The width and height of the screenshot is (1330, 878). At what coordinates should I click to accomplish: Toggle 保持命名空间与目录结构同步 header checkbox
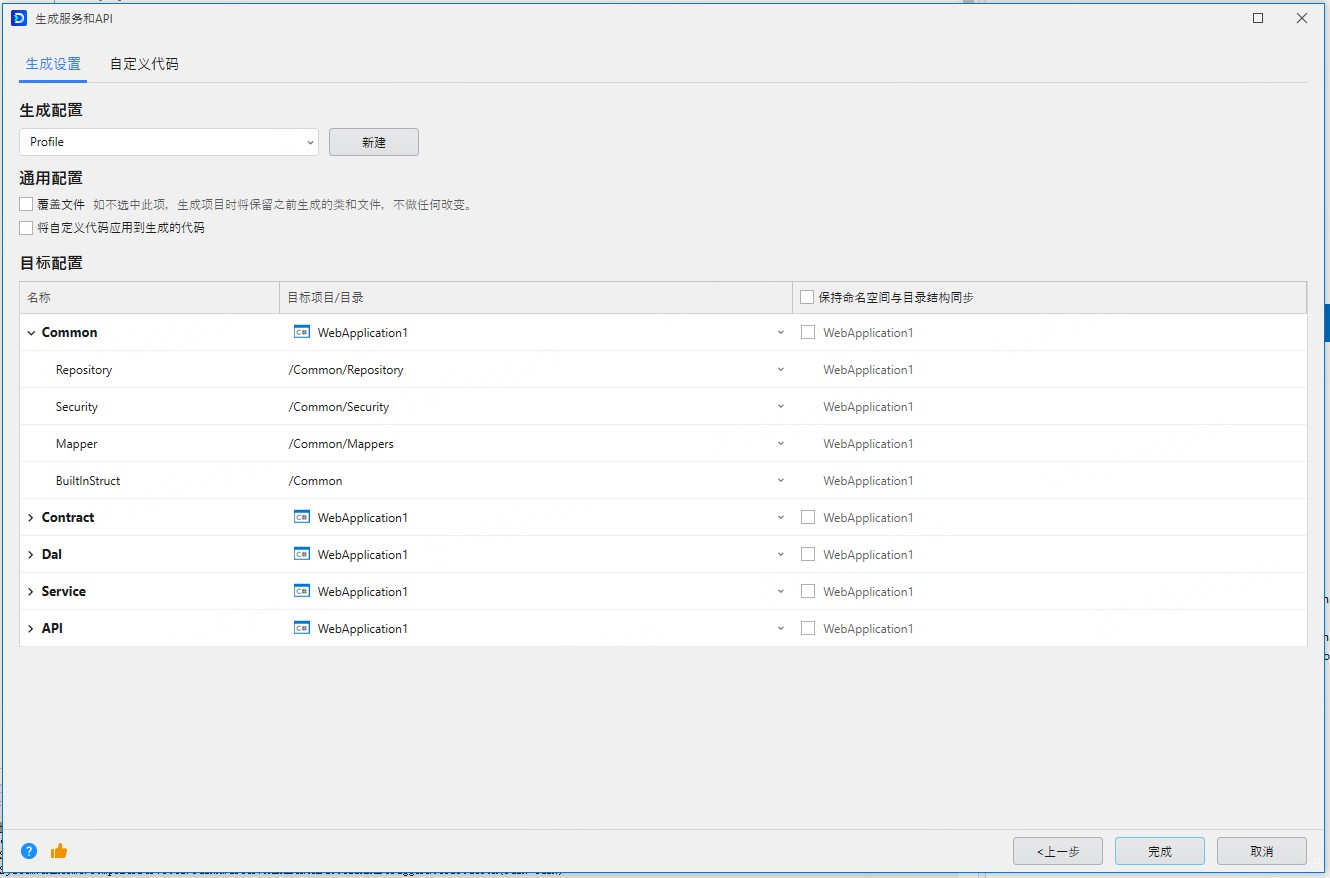[x=807, y=297]
